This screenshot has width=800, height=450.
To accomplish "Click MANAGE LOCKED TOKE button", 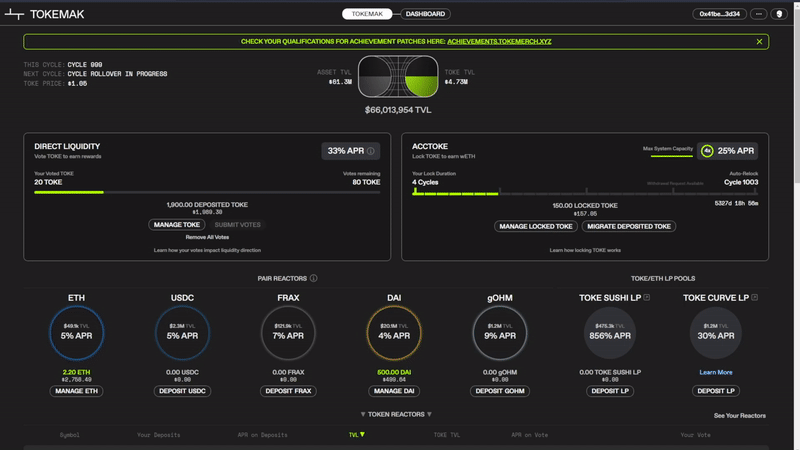I will (x=536, y=227).
